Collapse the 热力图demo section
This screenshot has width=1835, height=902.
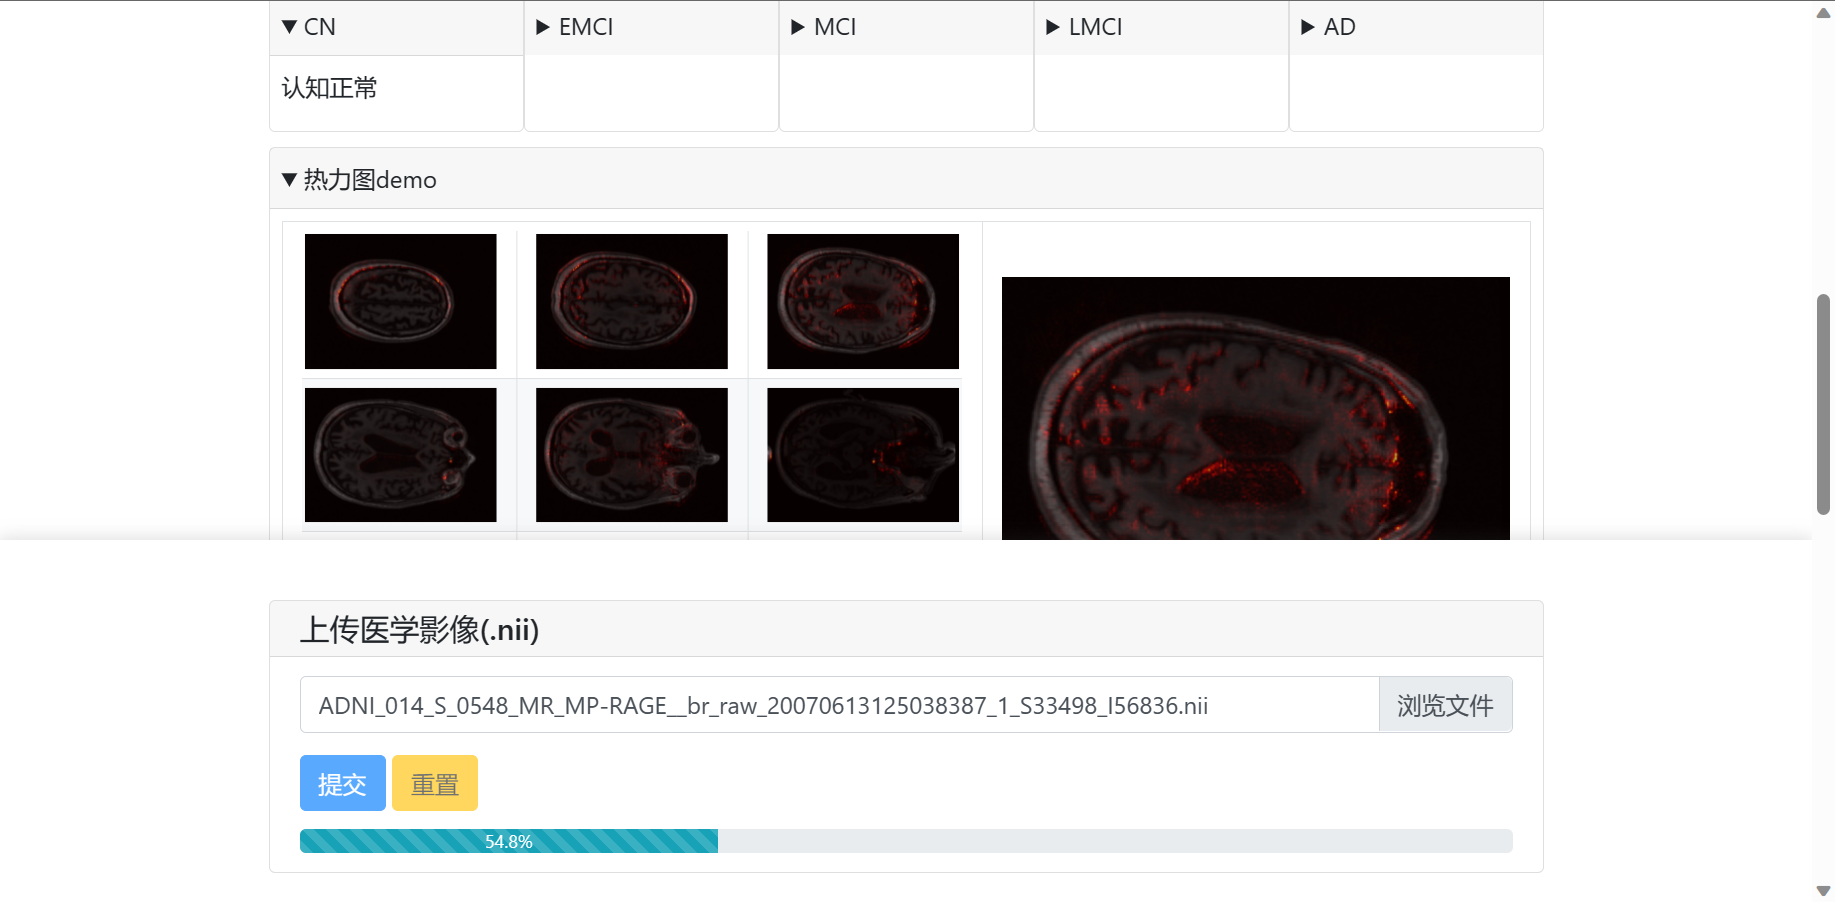click(x=360, y=180)
